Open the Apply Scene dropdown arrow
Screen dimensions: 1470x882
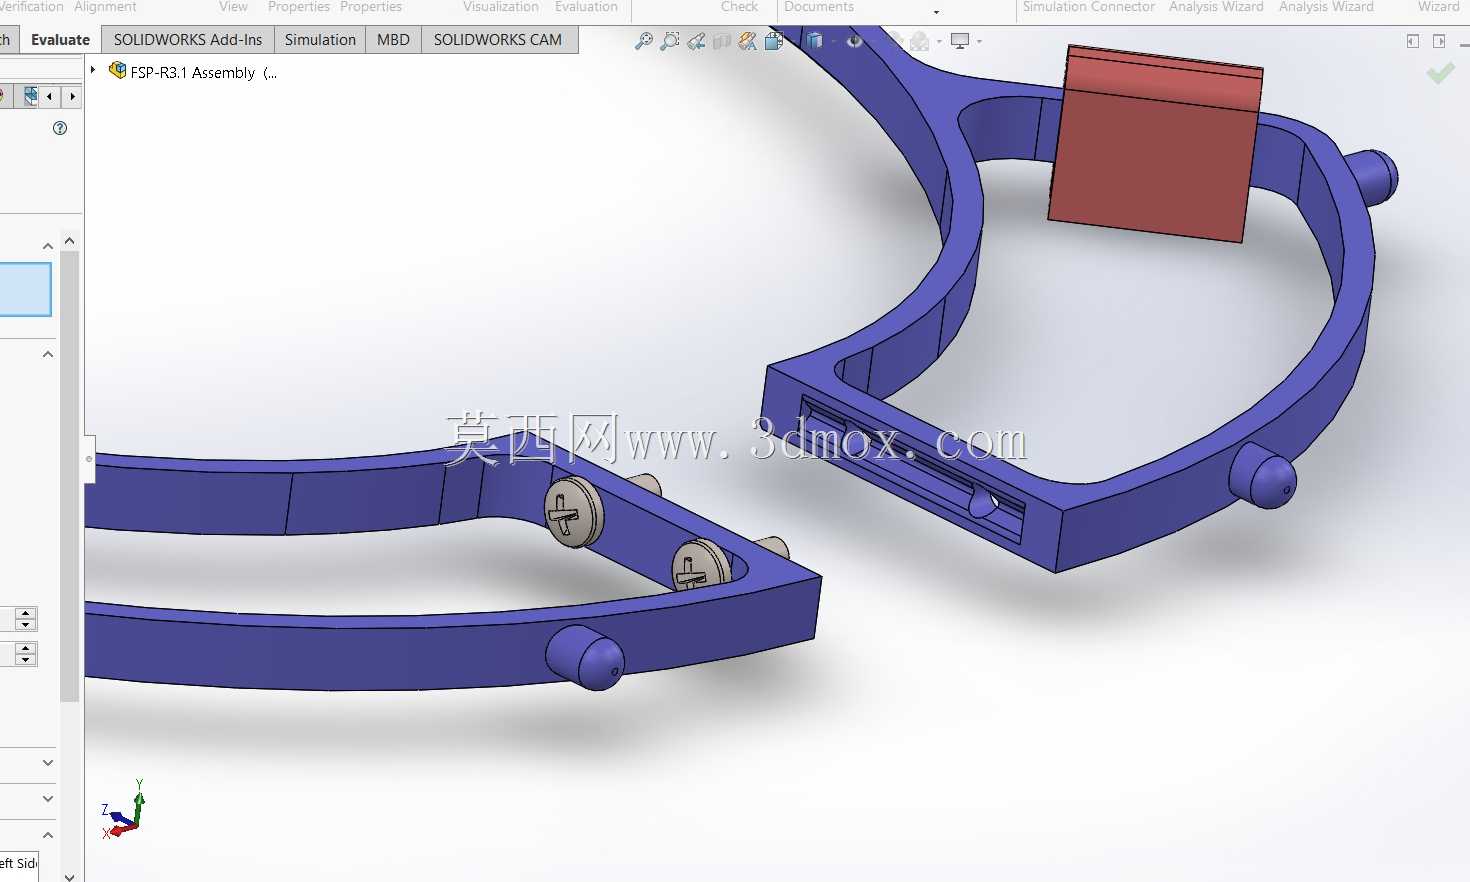(x=939, y=42)
